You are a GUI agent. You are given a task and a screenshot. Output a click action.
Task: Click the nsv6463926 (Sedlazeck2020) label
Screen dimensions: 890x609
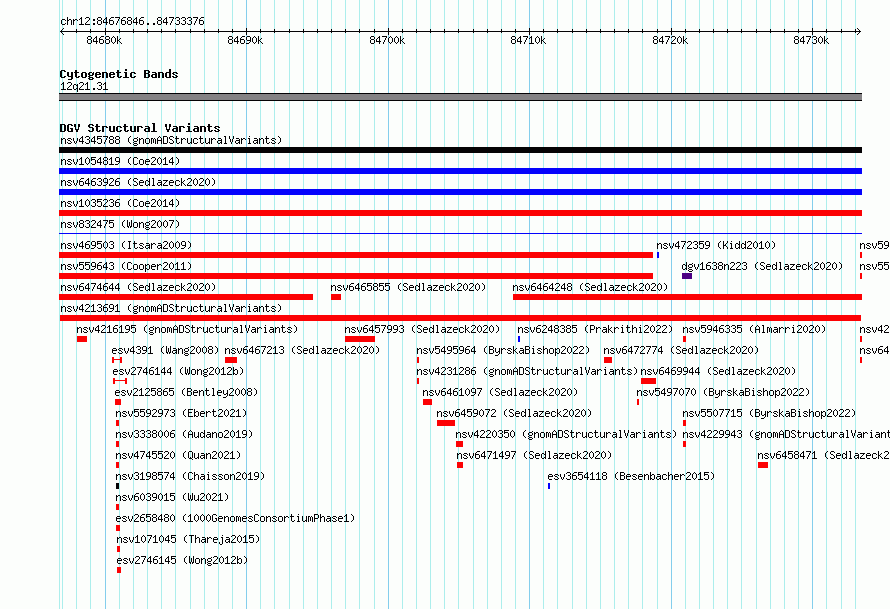[x=138, y=182]
